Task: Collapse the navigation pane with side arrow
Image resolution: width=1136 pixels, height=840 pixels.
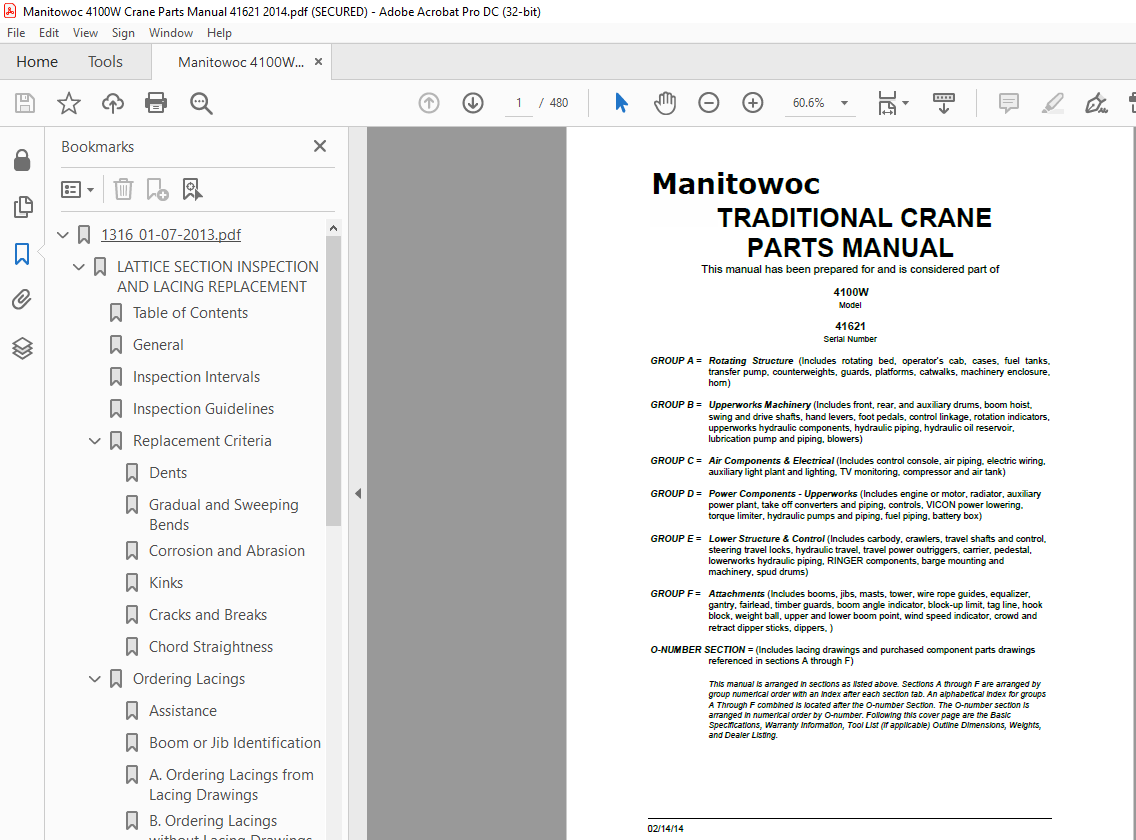Action: pos(358,494)
